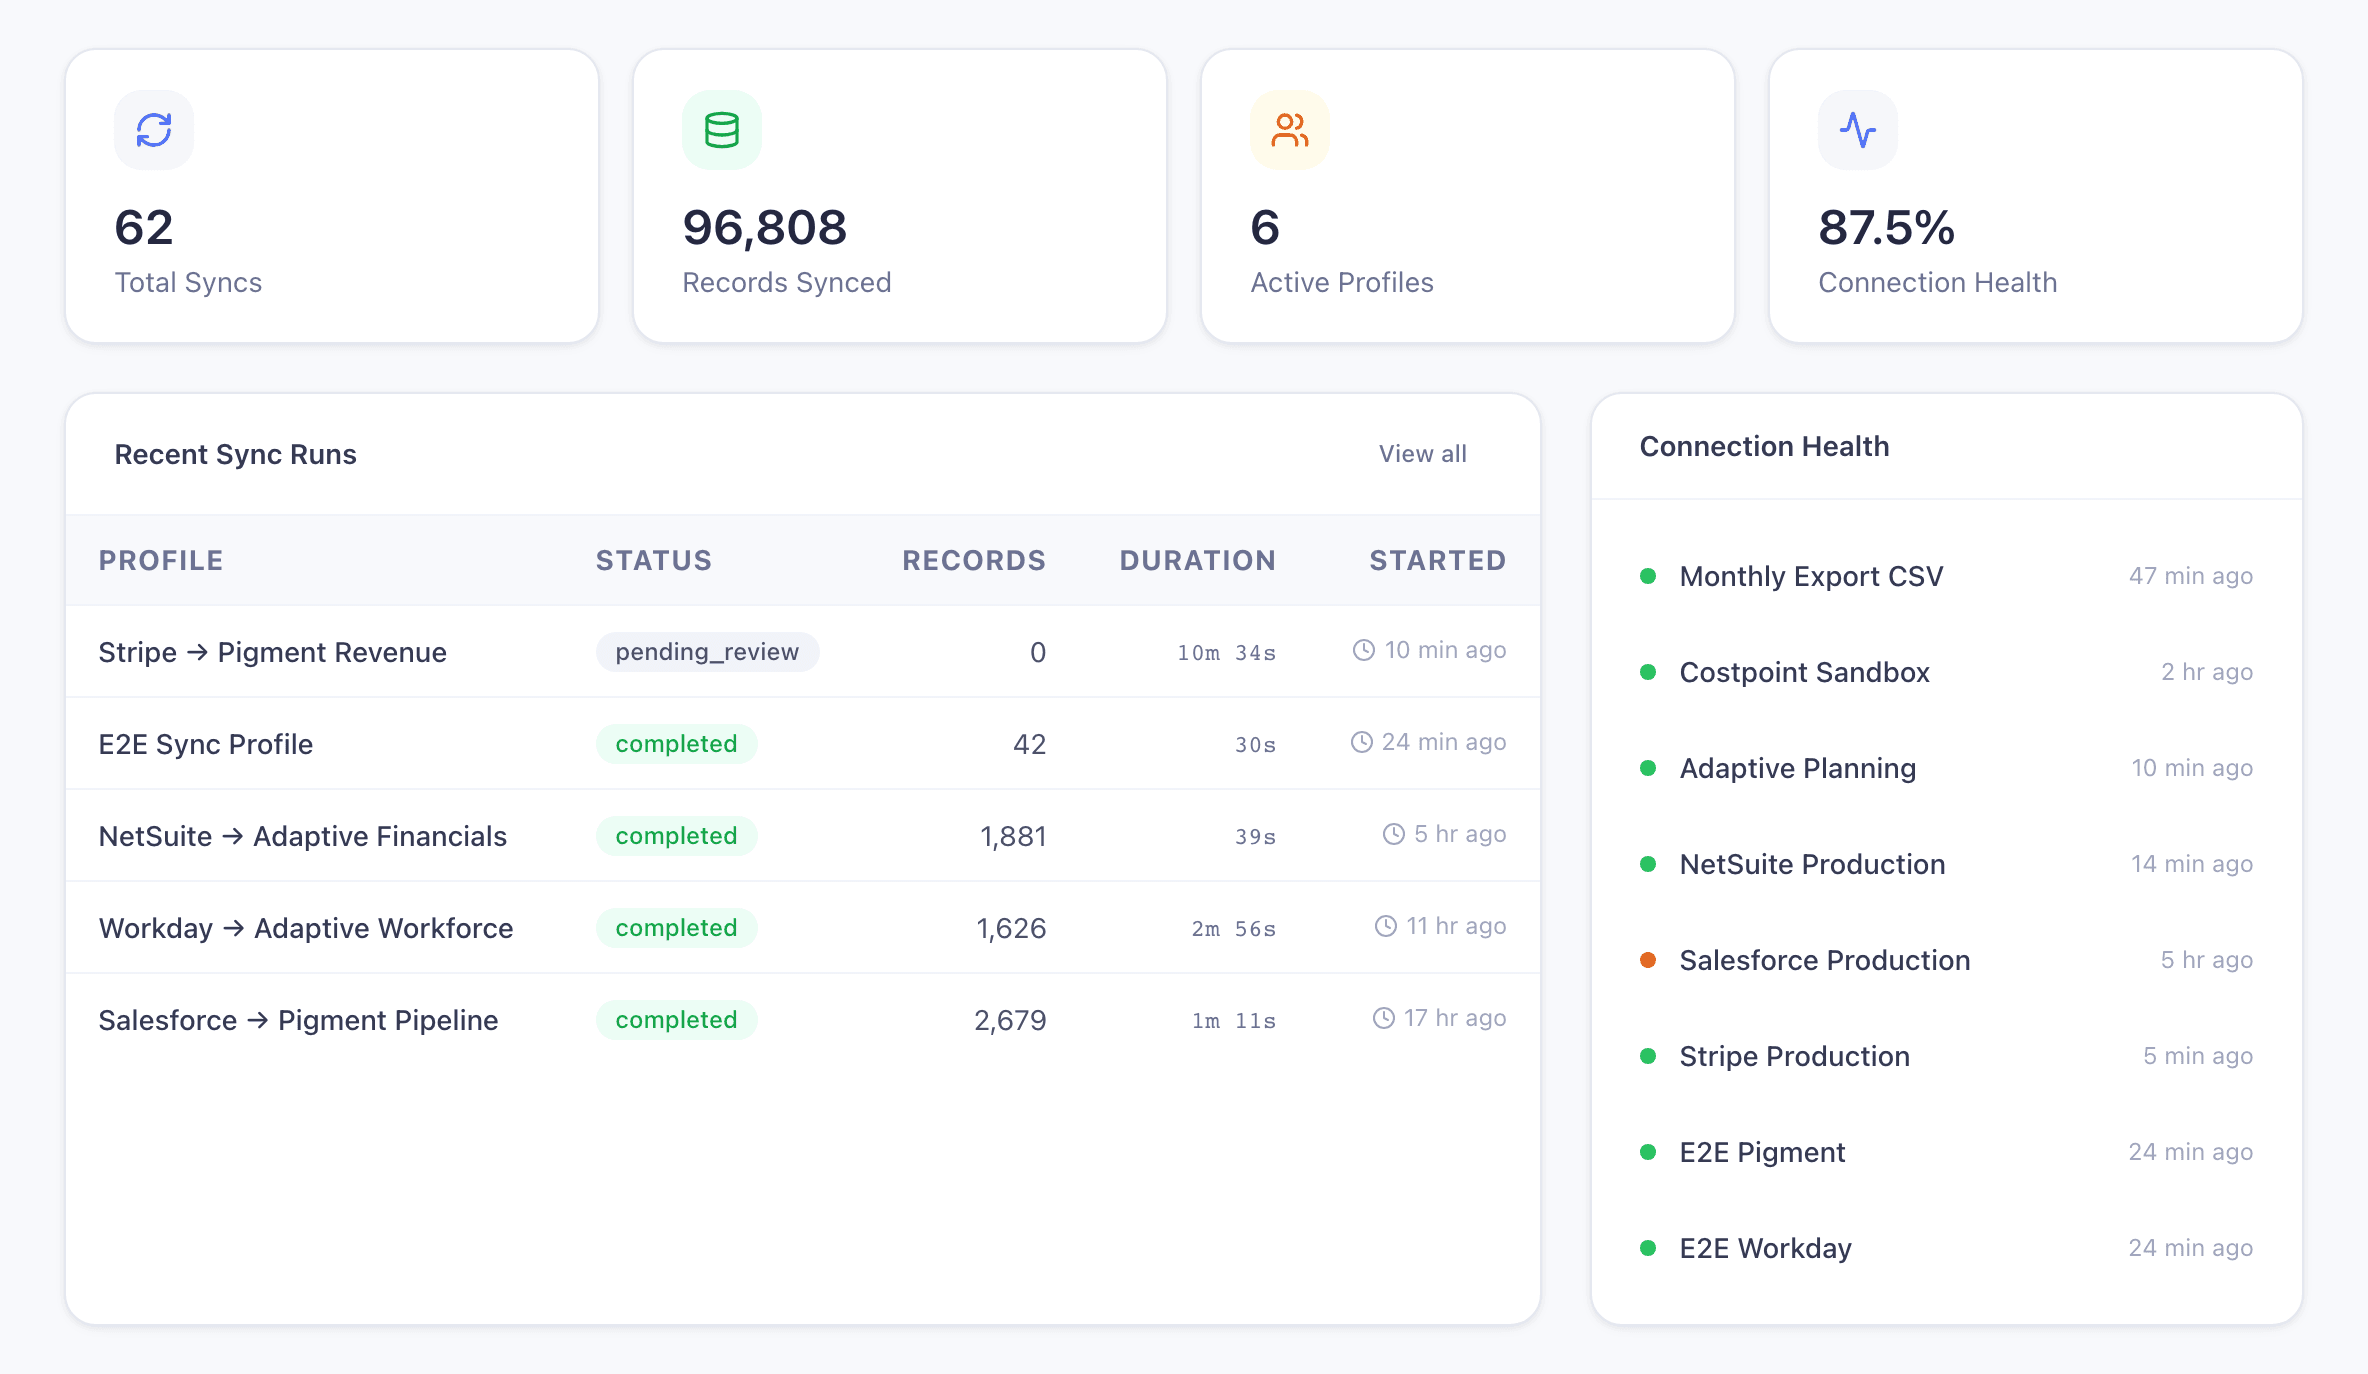Click the people icon on Active Profiles card

(1289, 128)
